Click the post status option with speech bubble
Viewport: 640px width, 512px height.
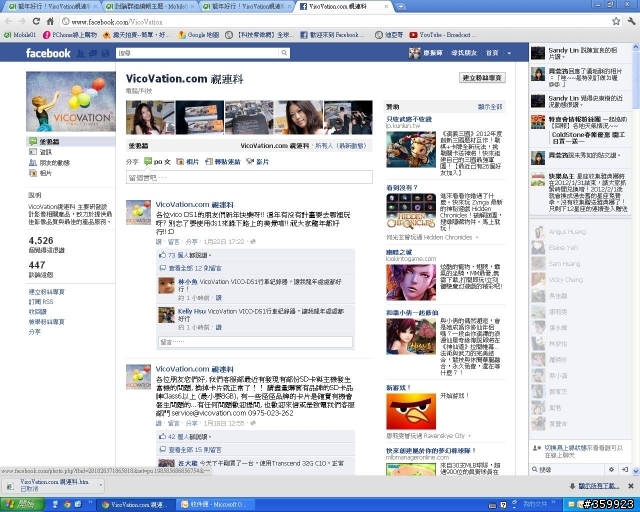(x=157, y=162)
